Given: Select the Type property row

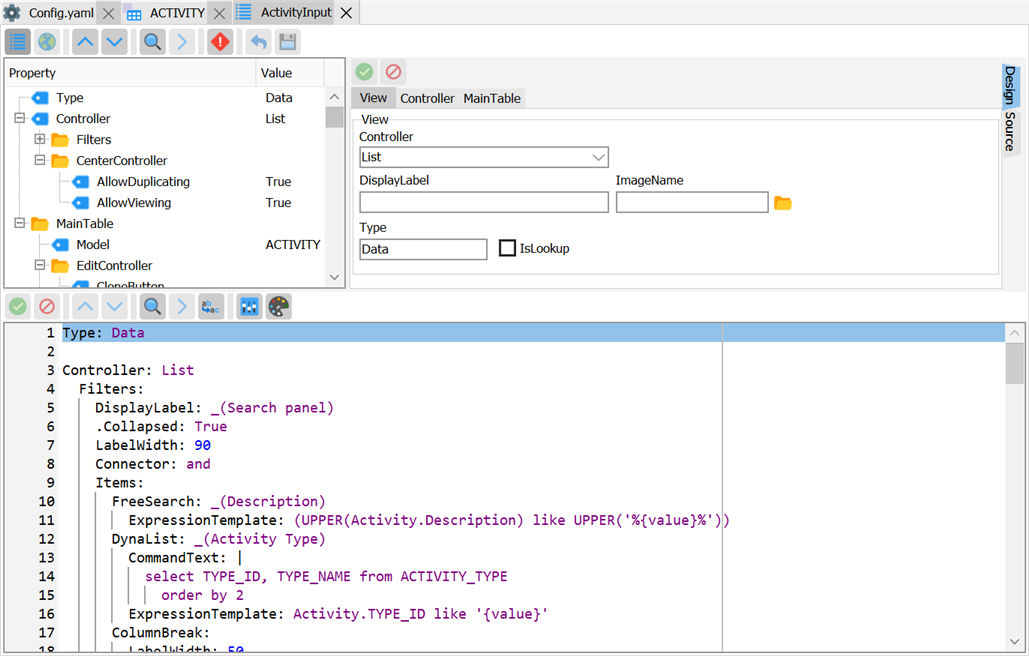Looking at the screenshot, I should (x=165, y=98).
